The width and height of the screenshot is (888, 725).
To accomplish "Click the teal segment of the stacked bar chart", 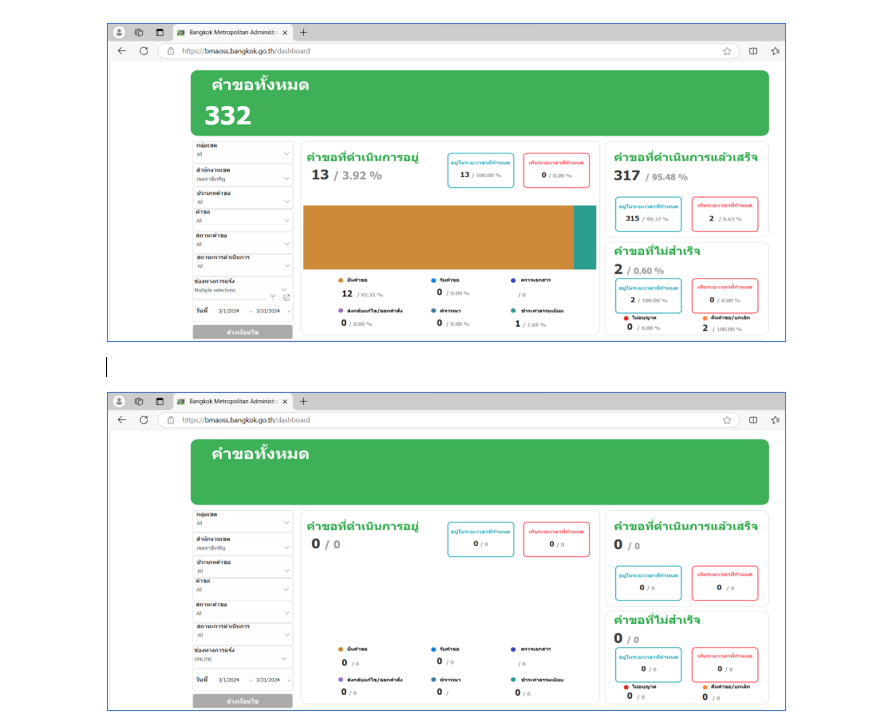I will tap(584, 237).
